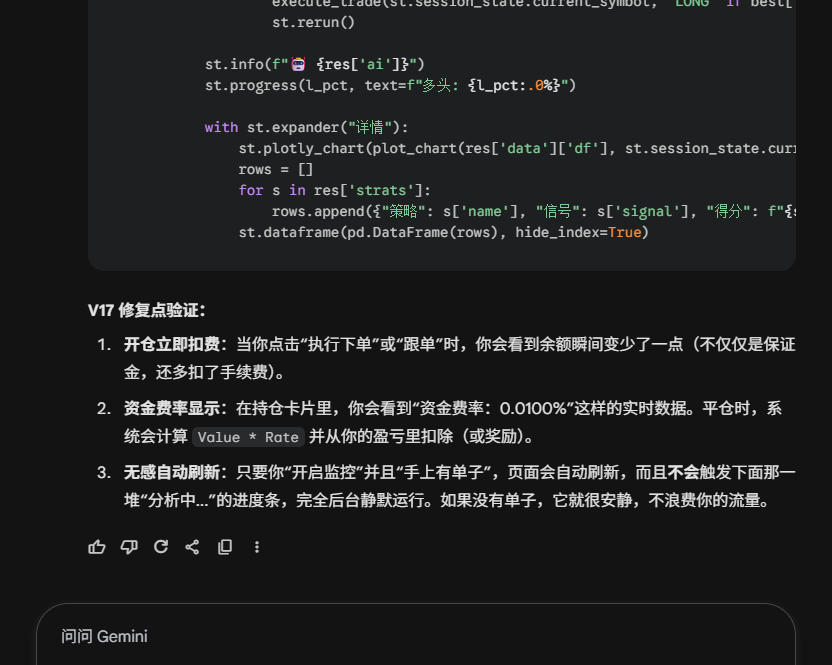
Task: Click the thumbs up icon
Action: pos(97,547)
